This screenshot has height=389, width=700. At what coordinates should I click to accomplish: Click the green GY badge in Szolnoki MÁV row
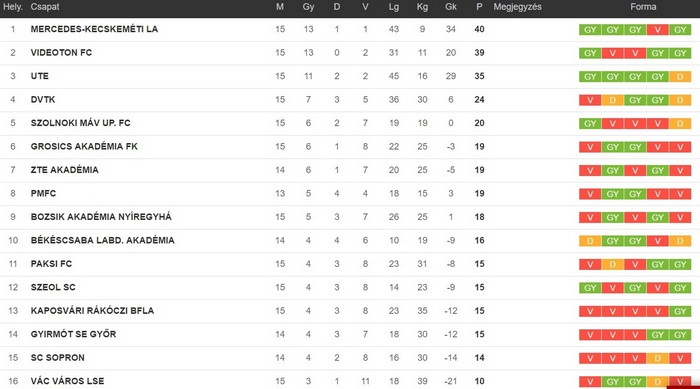click(x=590, y=124)
